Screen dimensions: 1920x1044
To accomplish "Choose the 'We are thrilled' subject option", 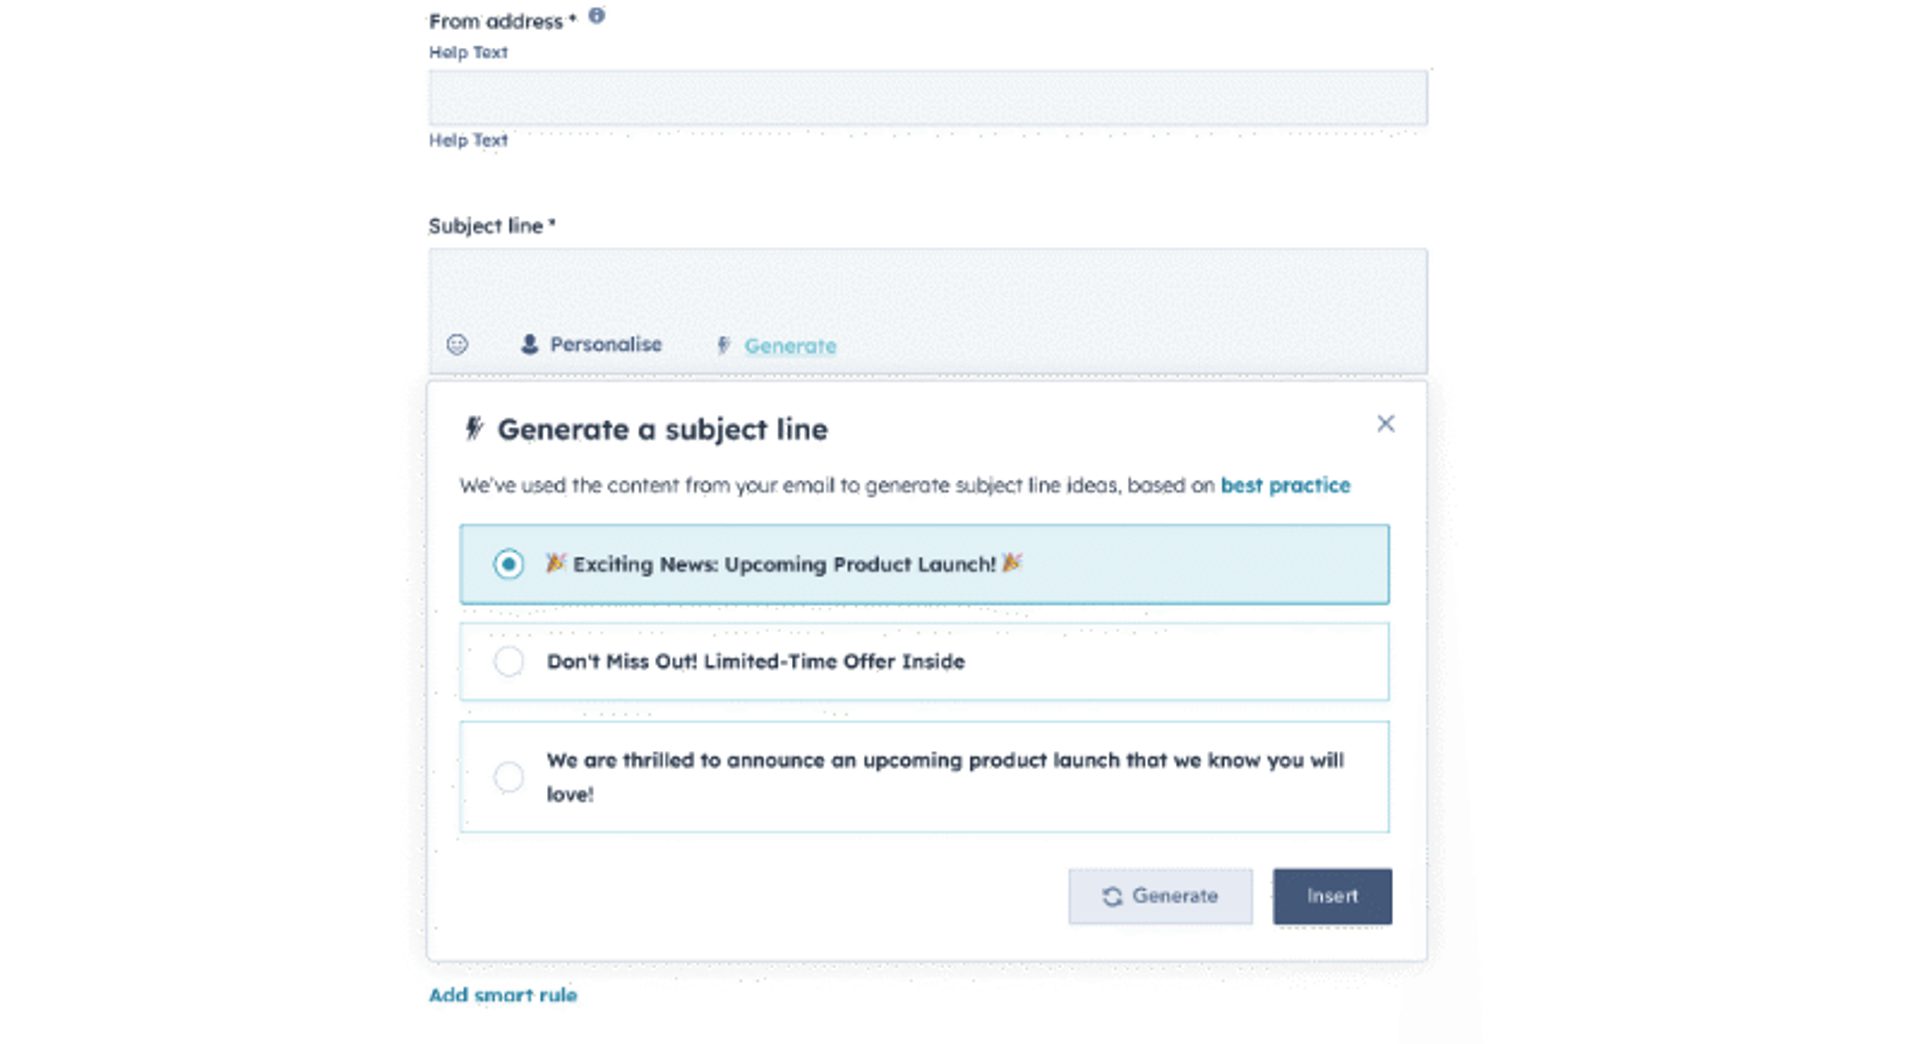I will 508,777.
